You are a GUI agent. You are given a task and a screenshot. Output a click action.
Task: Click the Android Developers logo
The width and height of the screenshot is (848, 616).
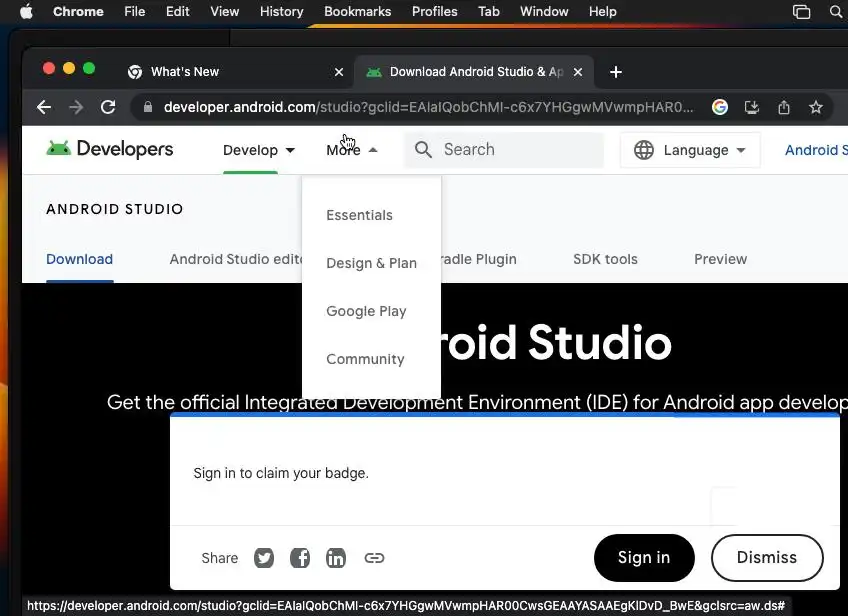pos(110,149)
